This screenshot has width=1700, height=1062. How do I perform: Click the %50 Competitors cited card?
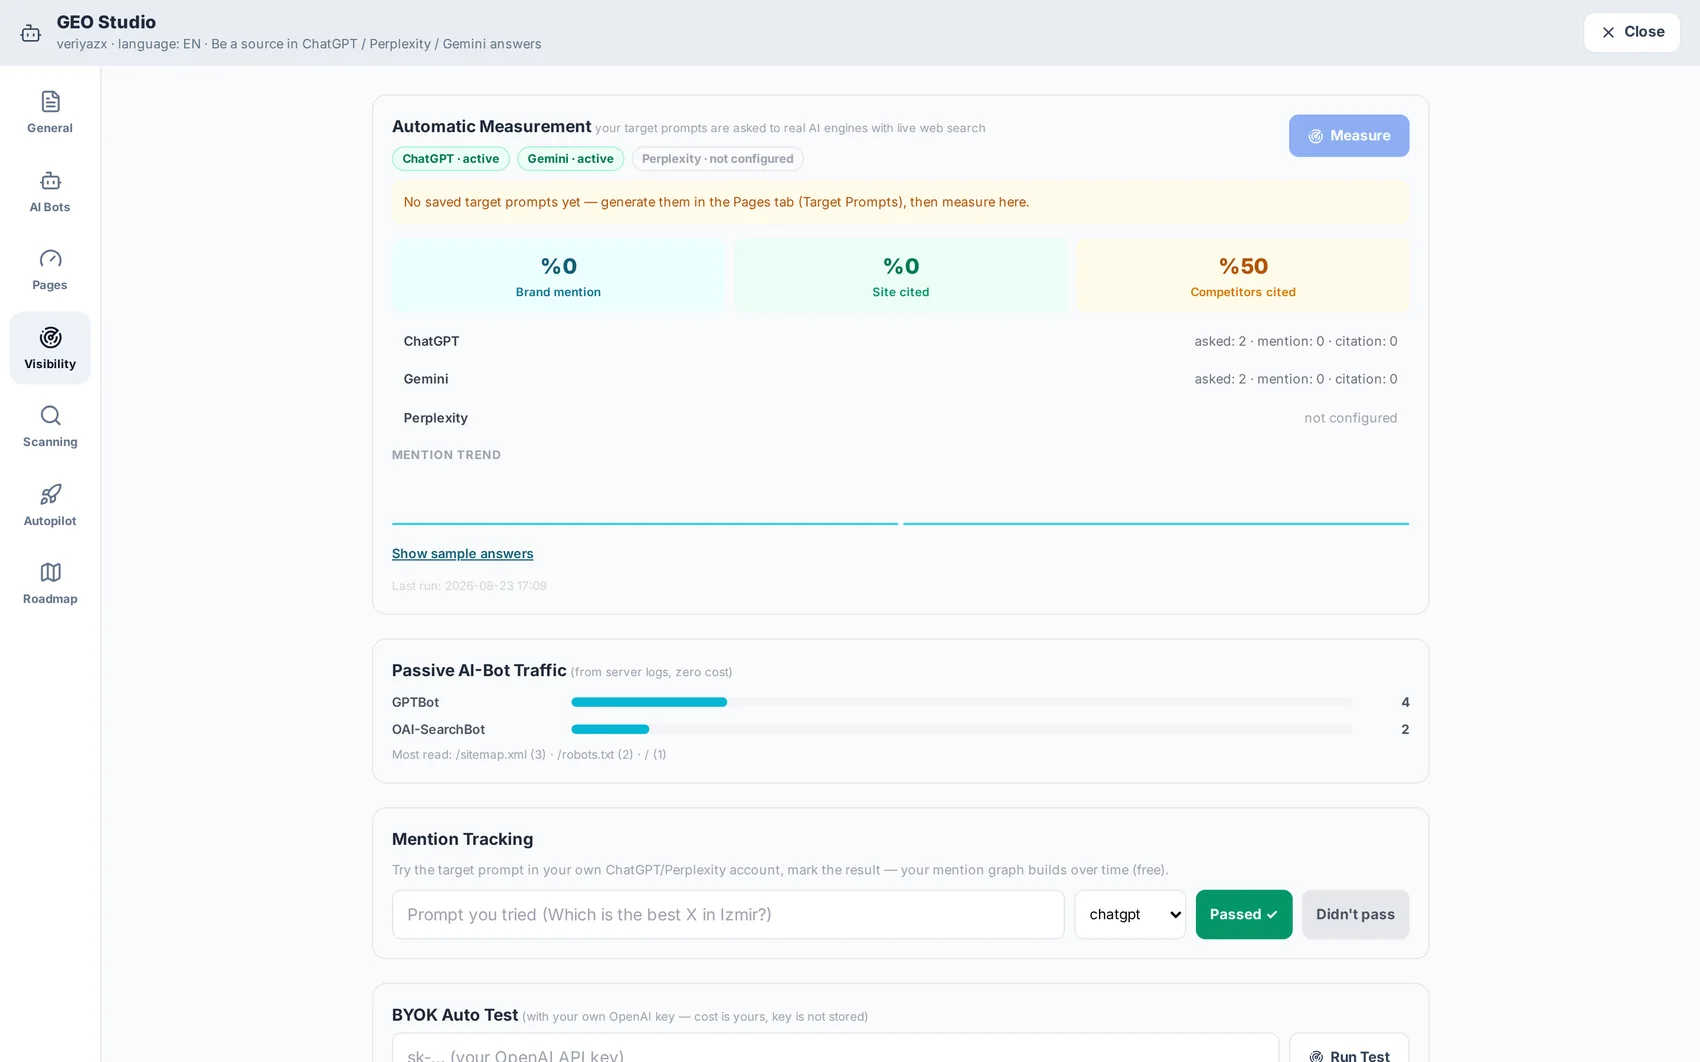[1243, 276]
